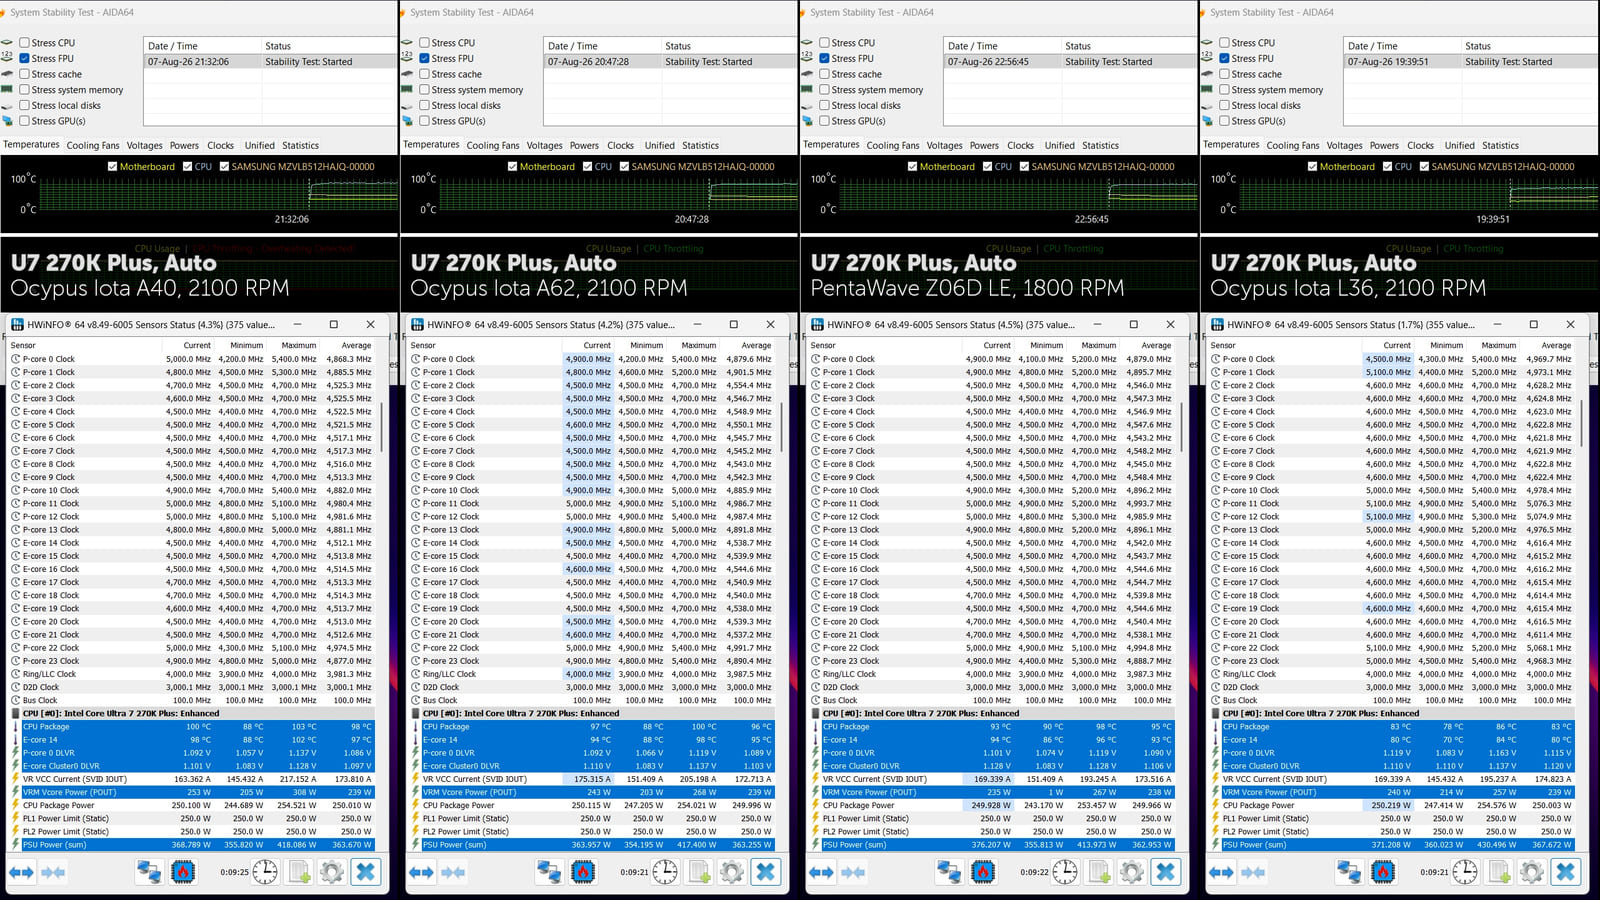The height and width of the screenshot is (900, 1600).
Task: Toggle SAMSUNG MZVLB512HAJQ graph checkbox in the 19:39:51 window
Action: [1424, 167]
